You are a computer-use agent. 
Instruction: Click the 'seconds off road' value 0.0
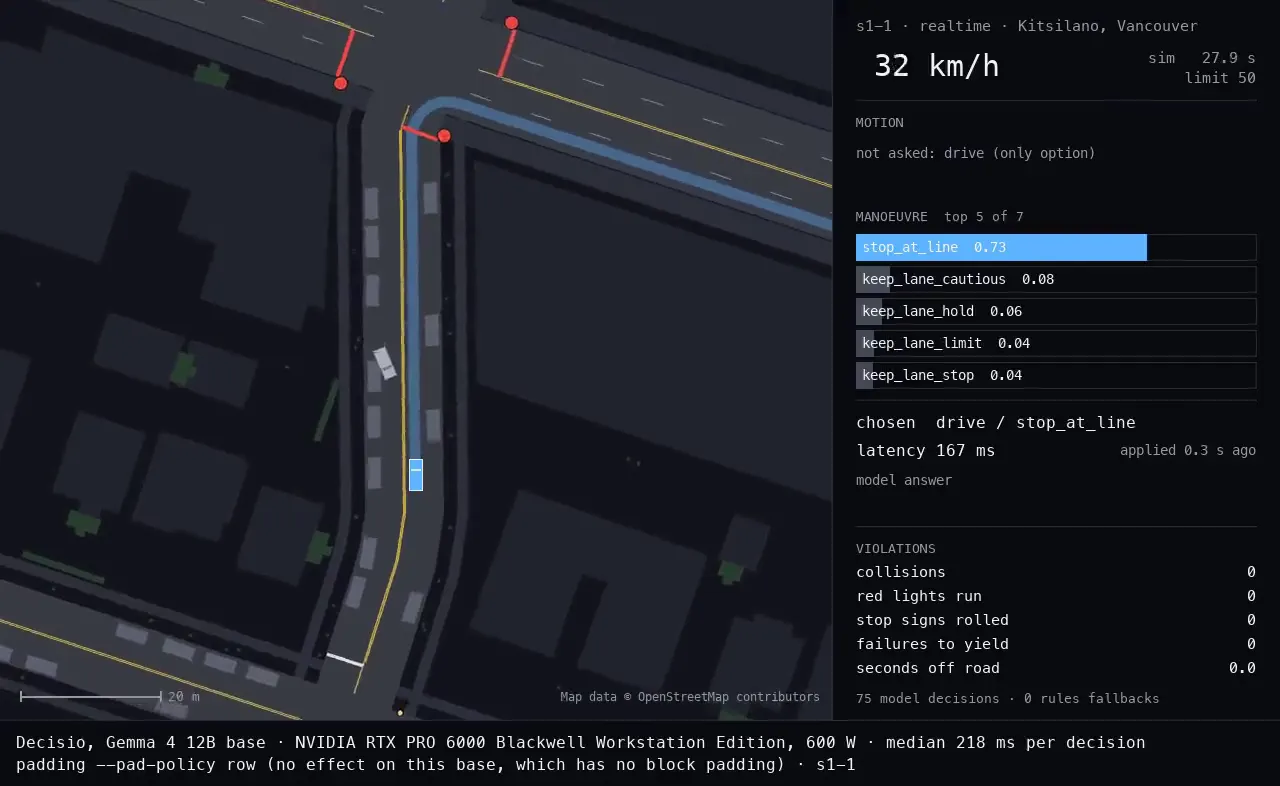pyautogui.click(x=1242, y=668)
